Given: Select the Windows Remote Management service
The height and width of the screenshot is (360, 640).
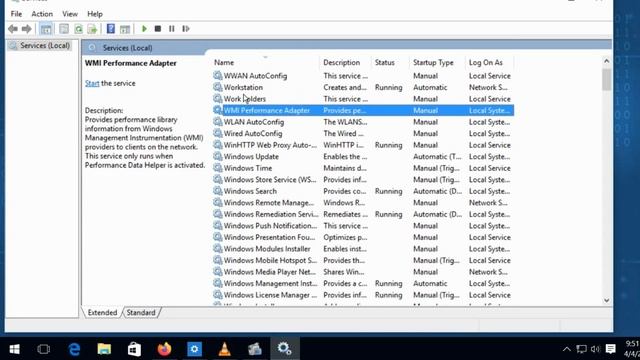Looking at the screenshot, I should point(362,203).
